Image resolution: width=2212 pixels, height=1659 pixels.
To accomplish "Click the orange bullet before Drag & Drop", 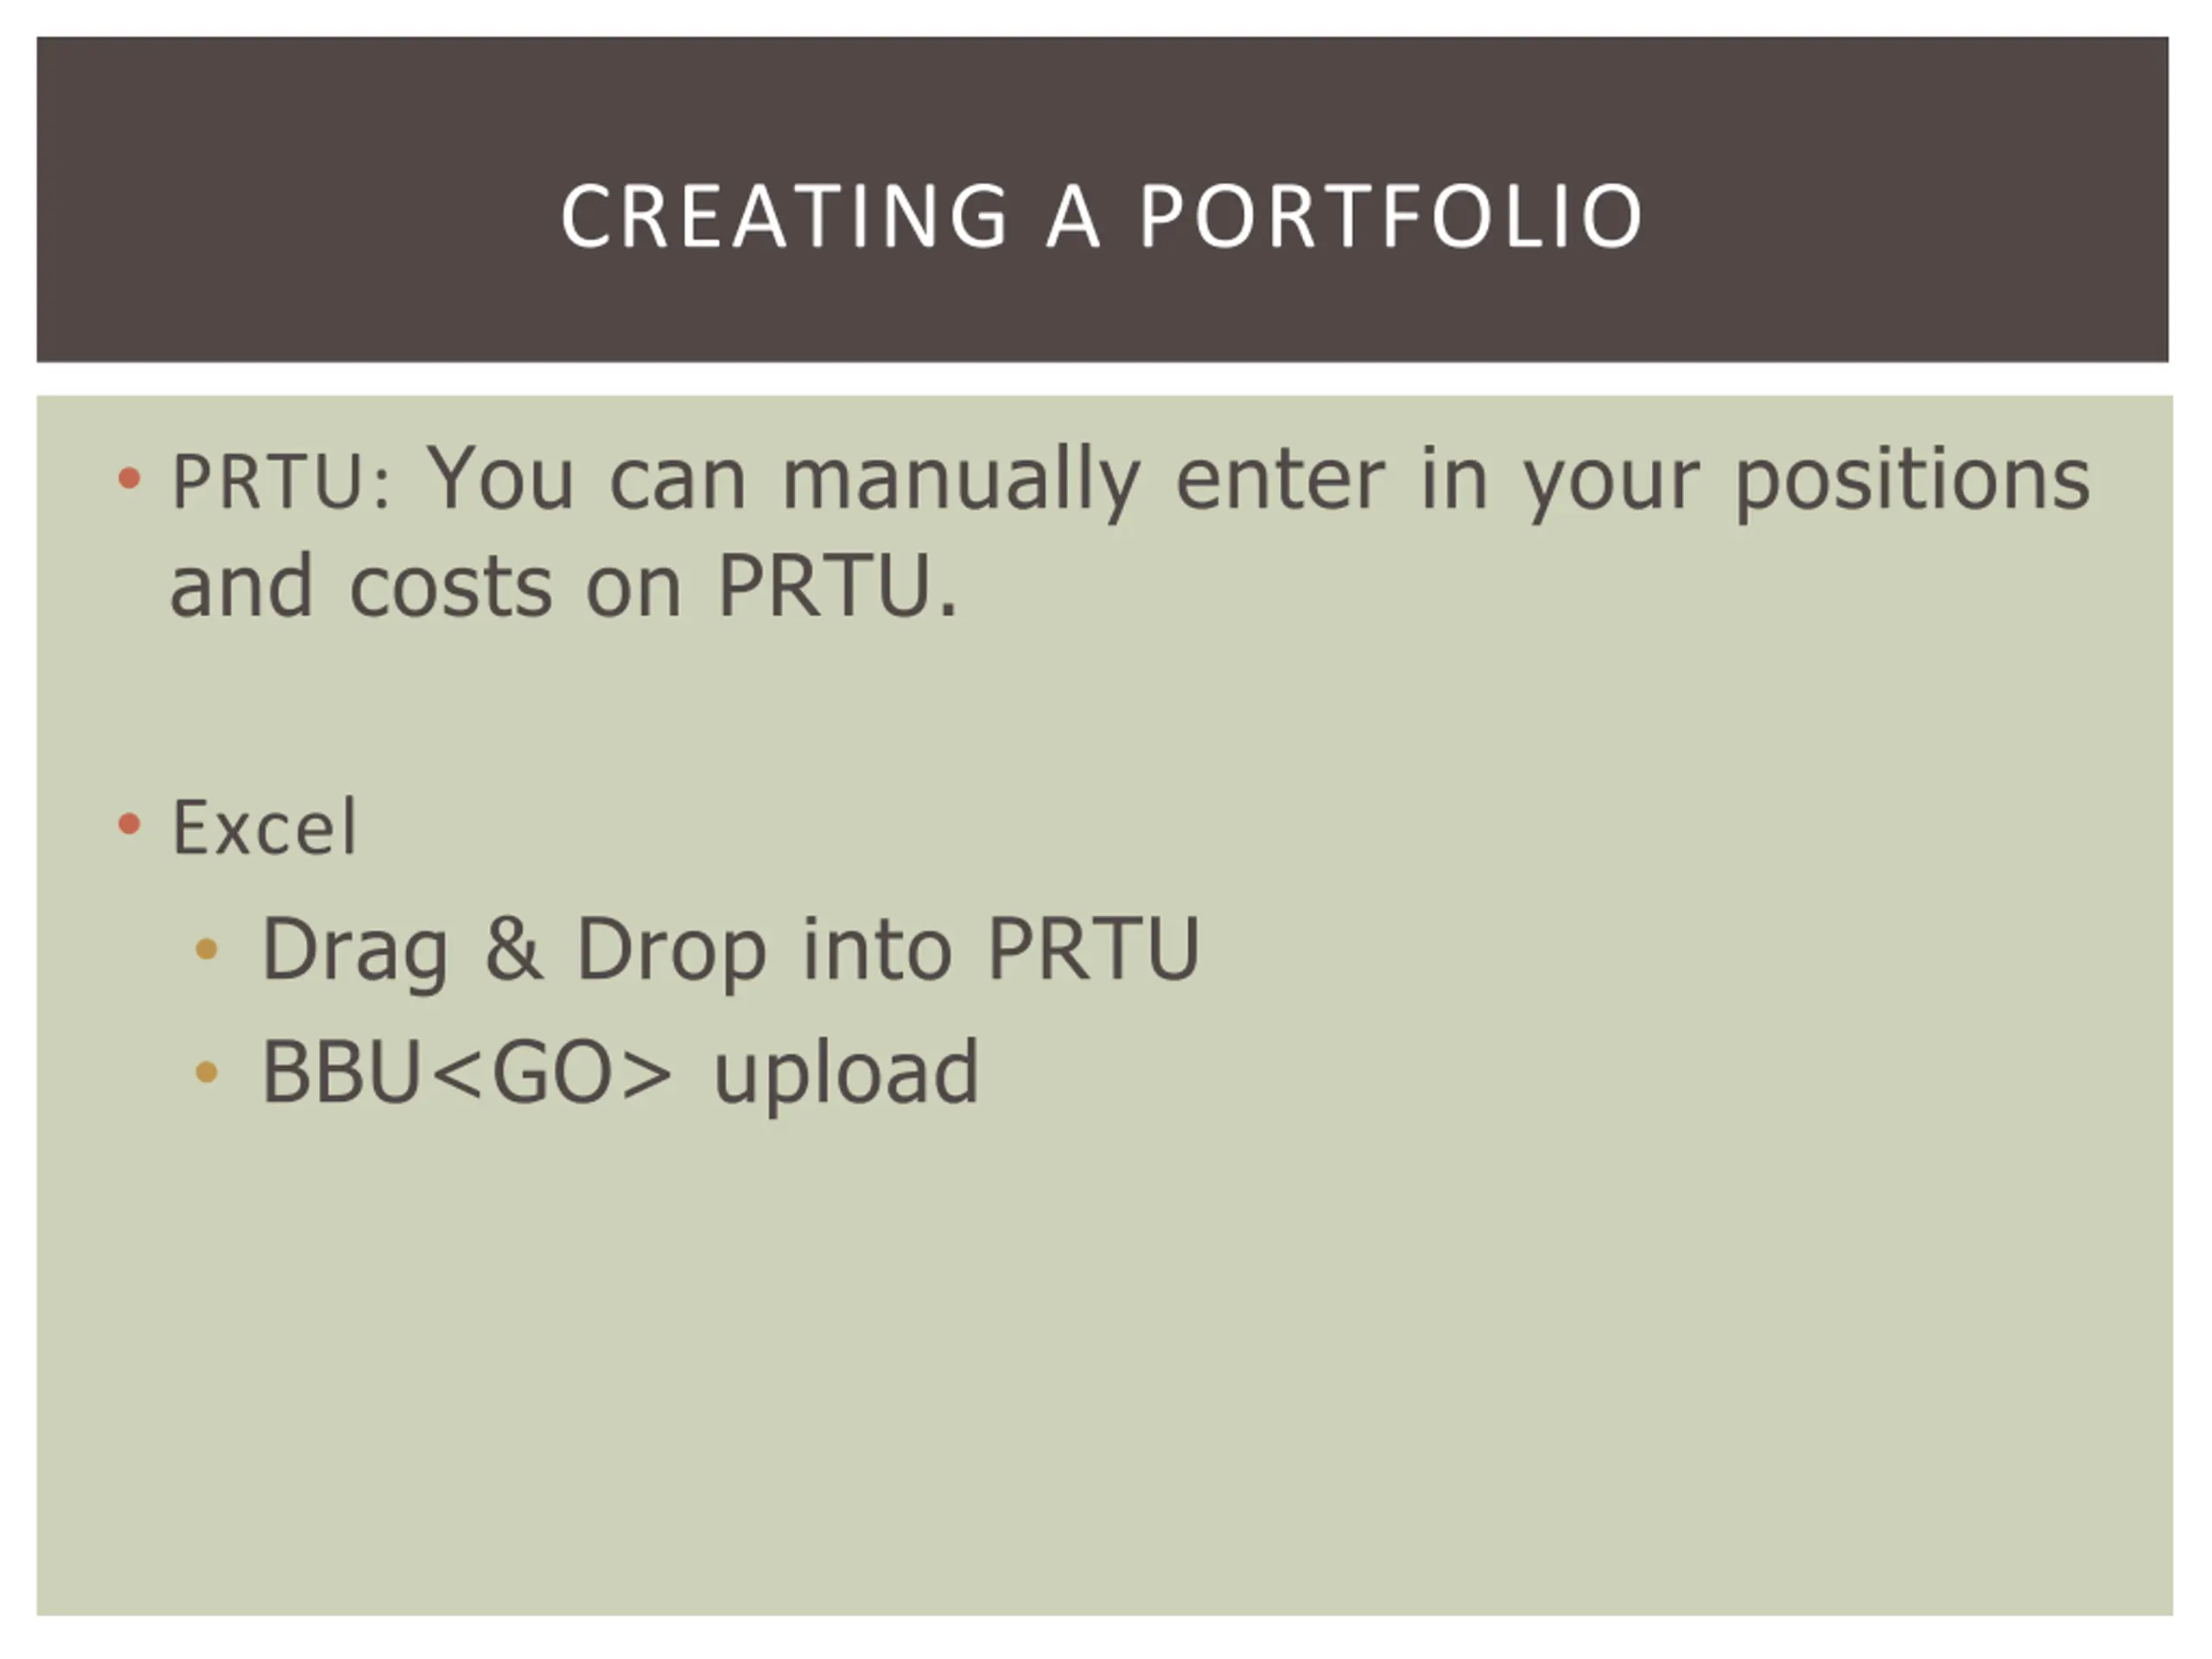I will point(206,949).
